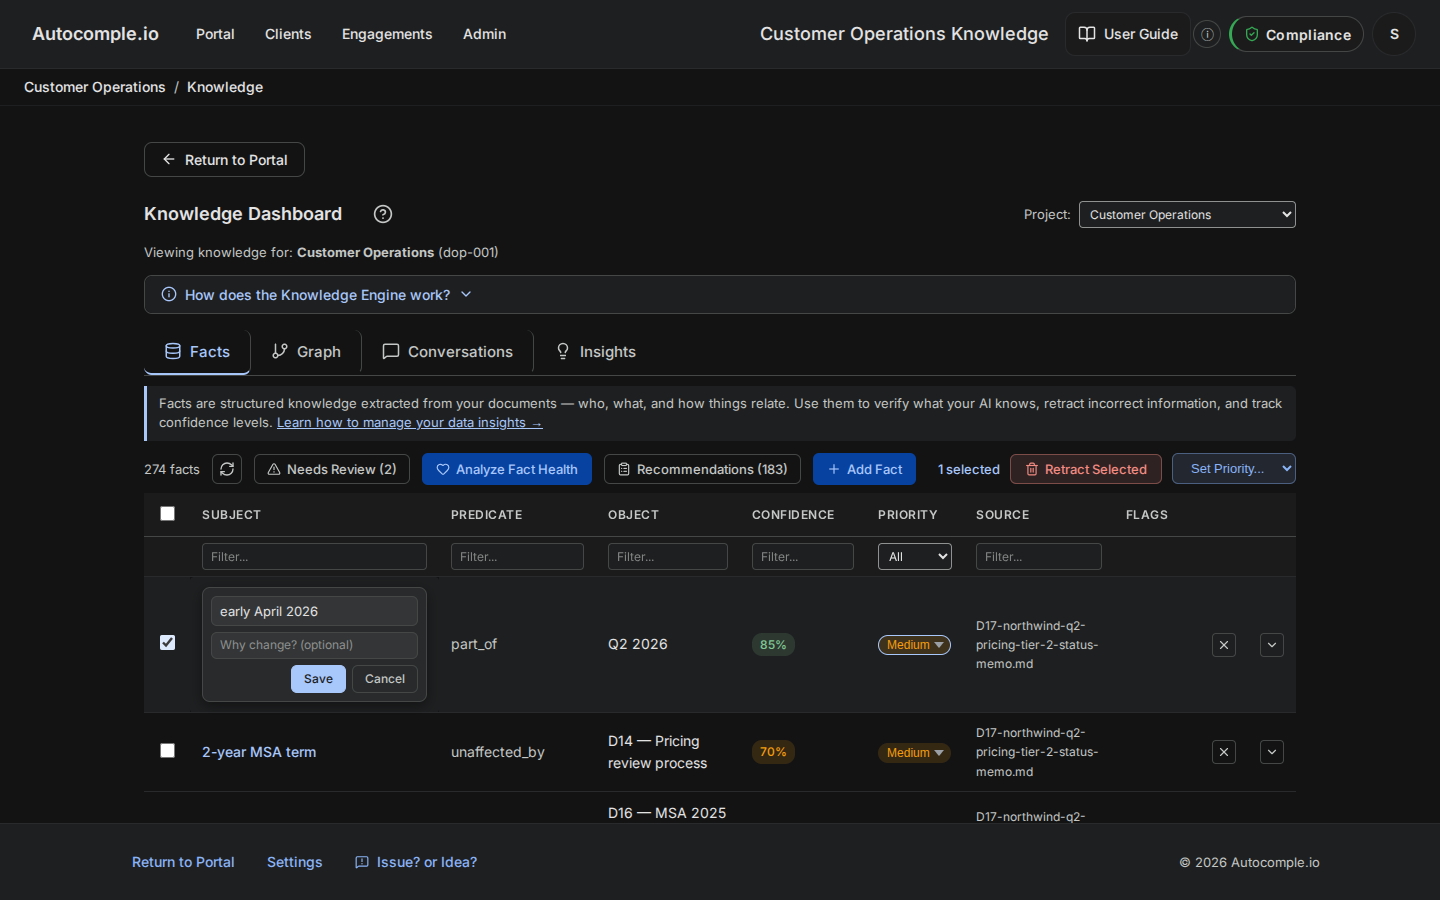Click the help question mark beside Knowledge Dashboard

383,214
